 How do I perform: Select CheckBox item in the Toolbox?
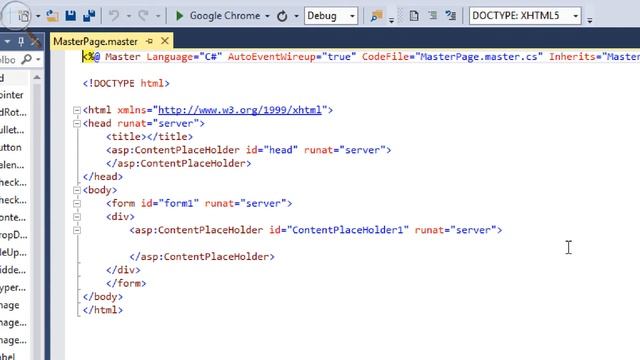click(x=13, y=182)
